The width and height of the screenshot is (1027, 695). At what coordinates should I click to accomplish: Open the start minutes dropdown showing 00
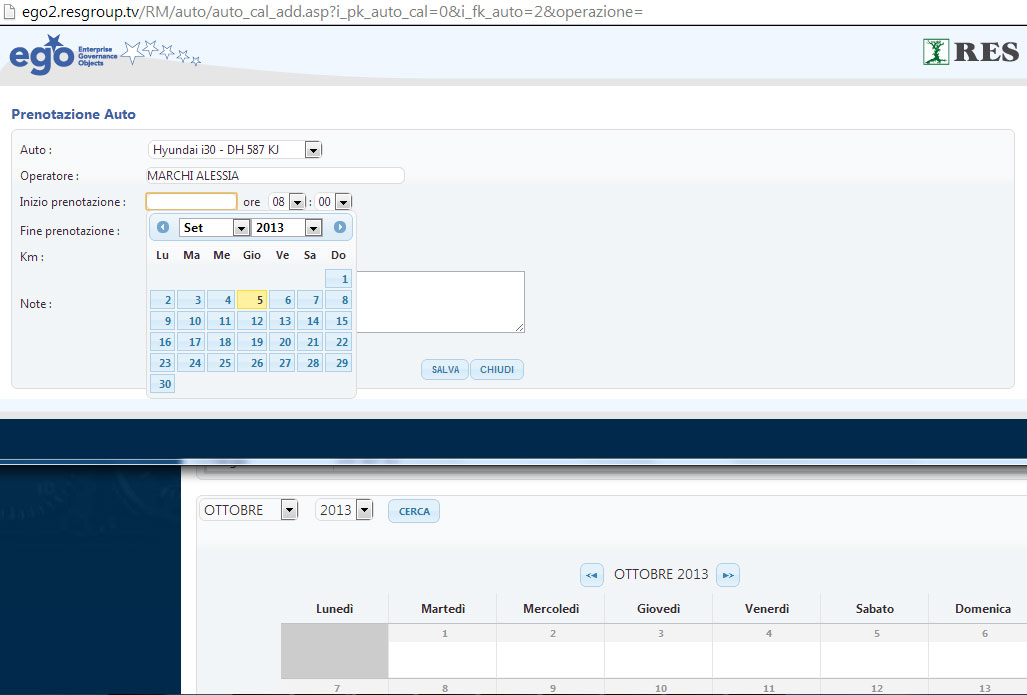tap(333, 202)
